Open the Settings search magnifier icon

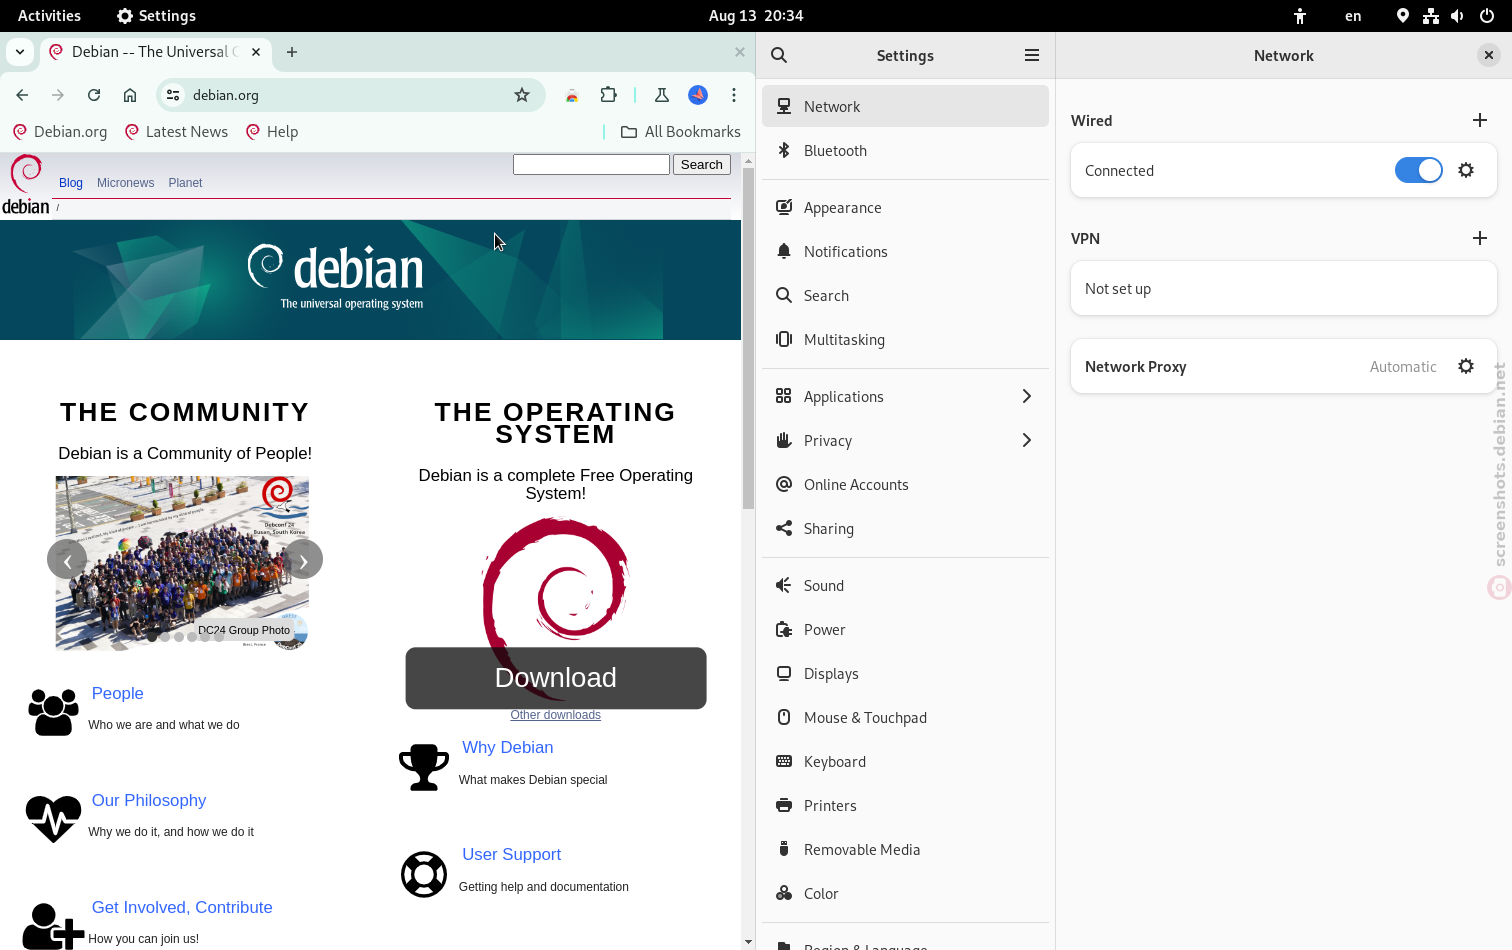coord(779,56)
